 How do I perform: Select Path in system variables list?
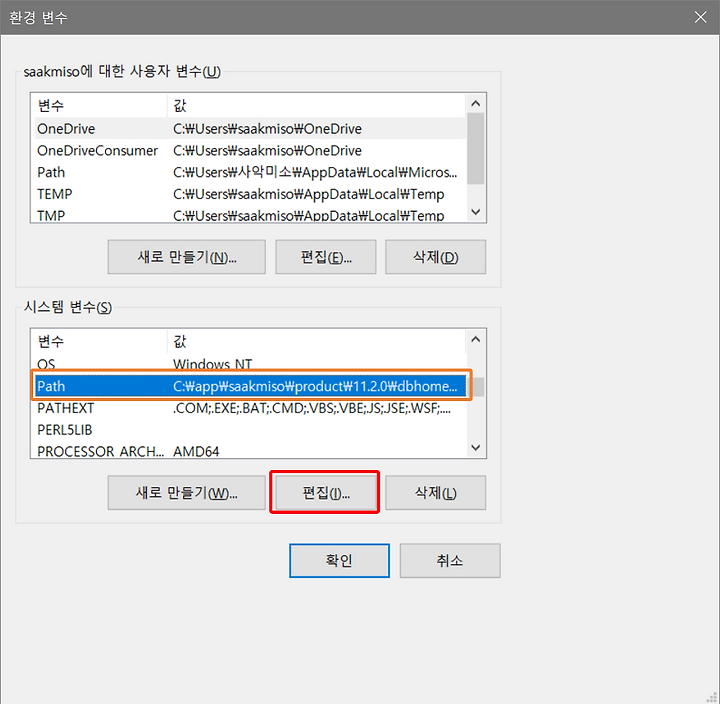[250, 386]
